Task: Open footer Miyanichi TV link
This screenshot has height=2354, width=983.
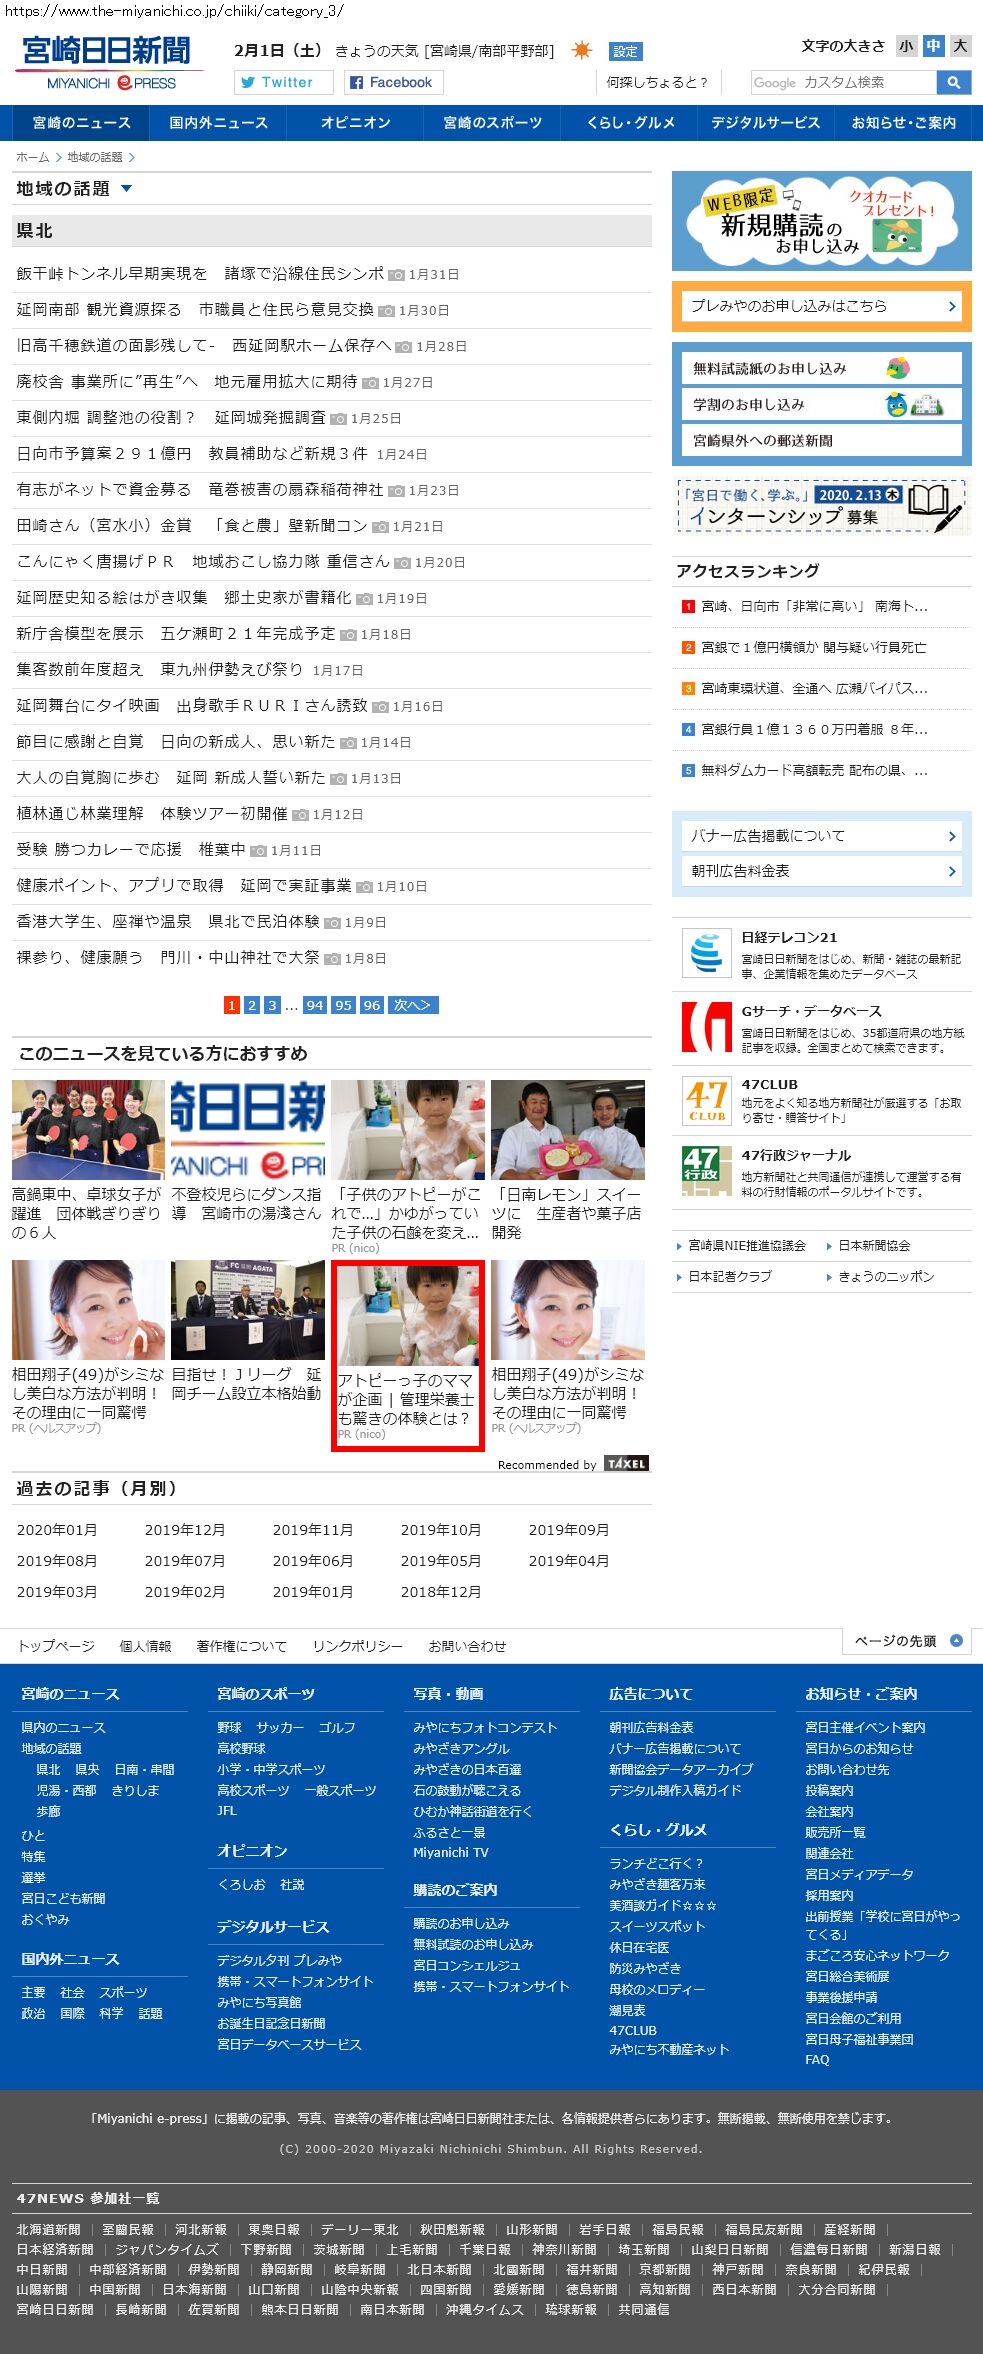Action: [x=451, y=1853]
